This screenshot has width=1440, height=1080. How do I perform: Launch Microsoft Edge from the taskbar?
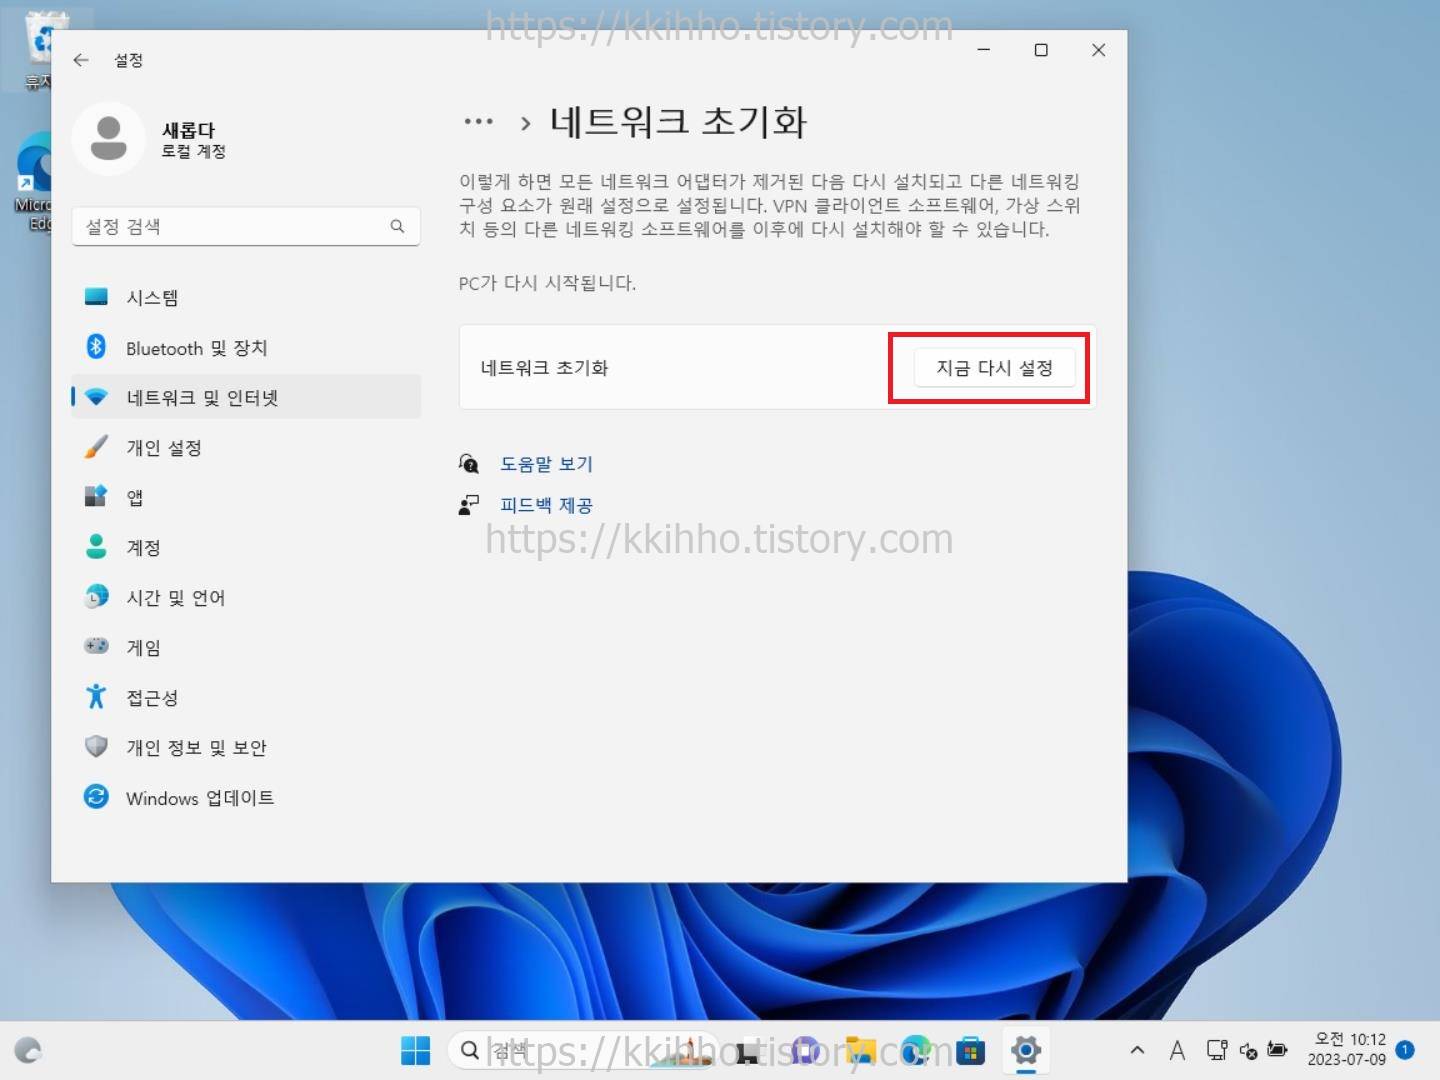915,1051
